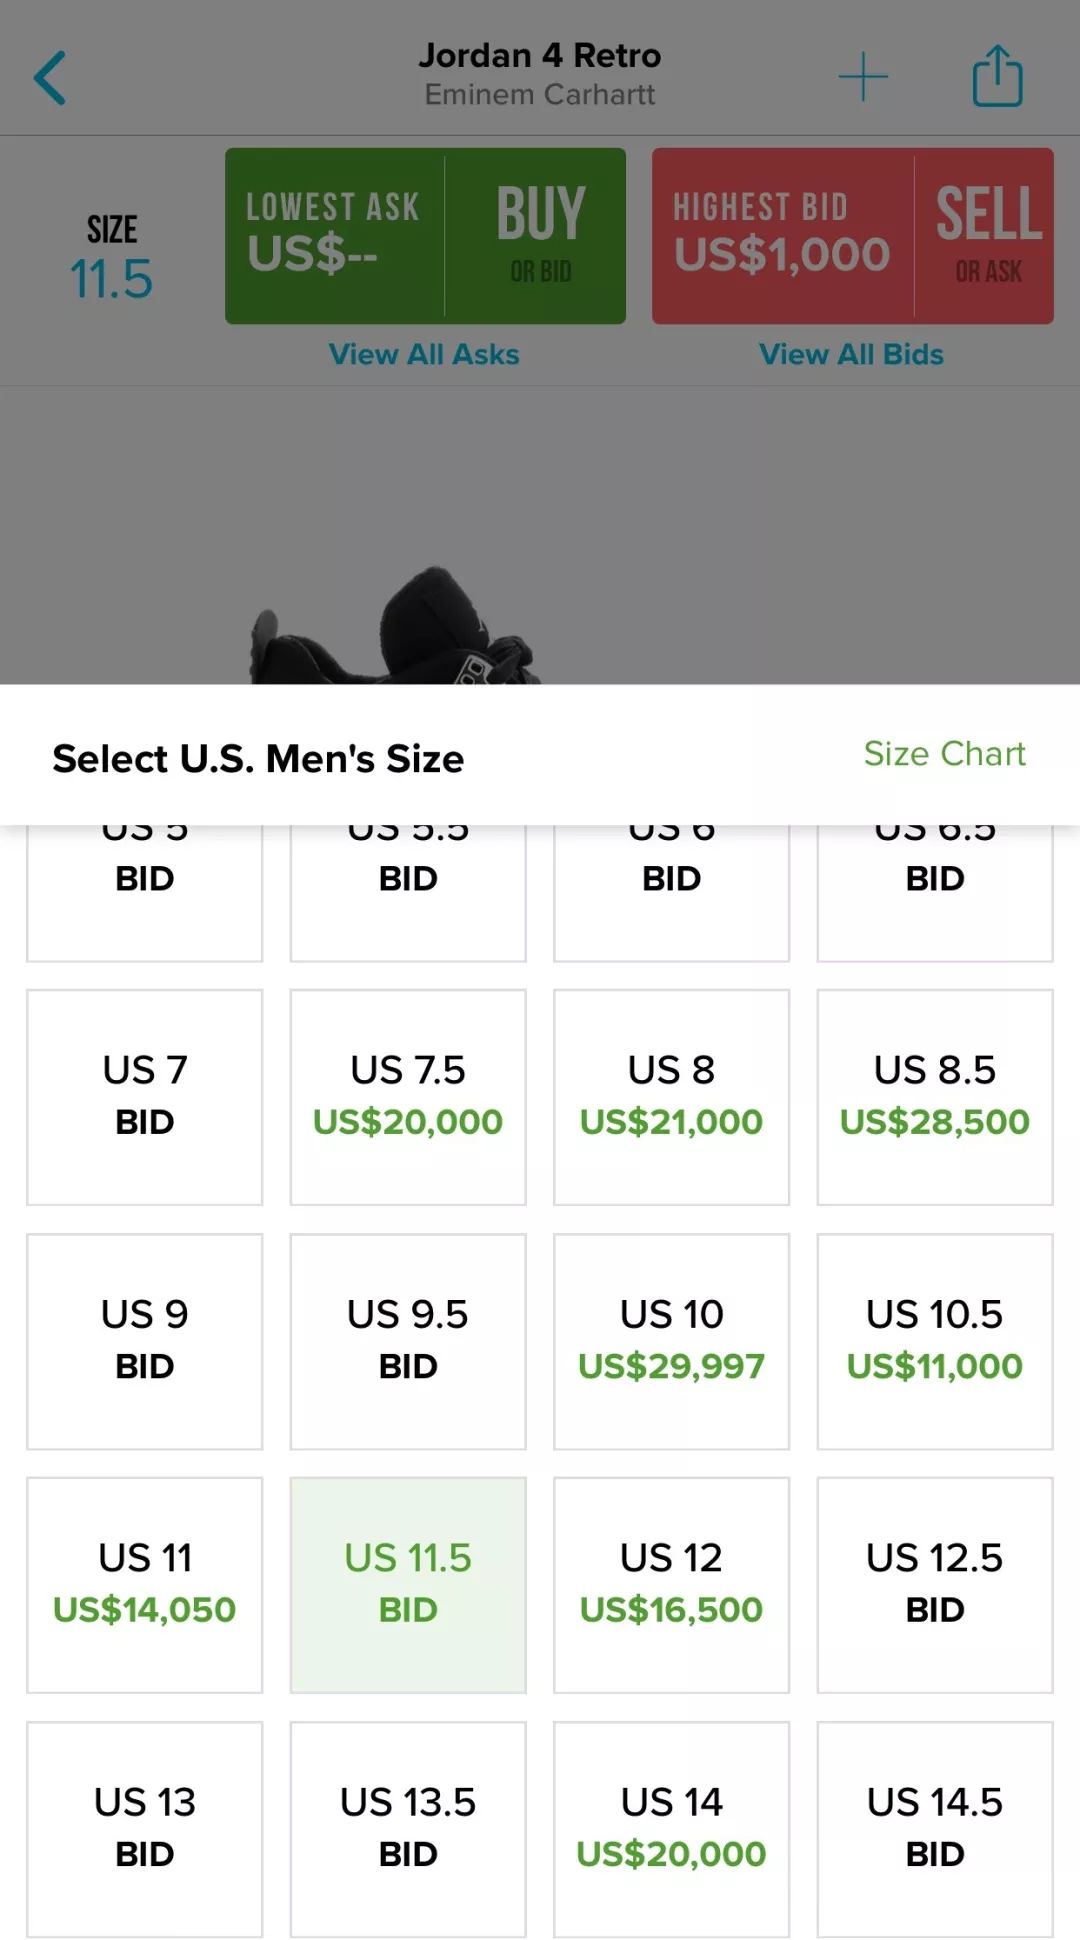
Task: Pick size US 11 at US$14,050
Action: (145, 1585)
